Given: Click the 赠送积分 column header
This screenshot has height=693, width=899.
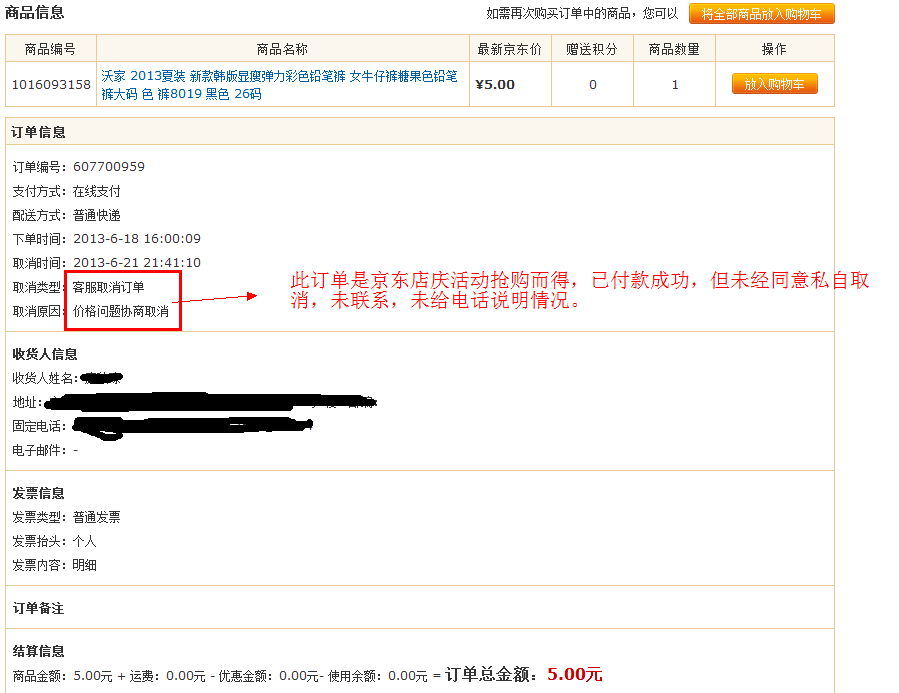Looking at the screenshot, I should pyautogui.click(x=590, y=48).
